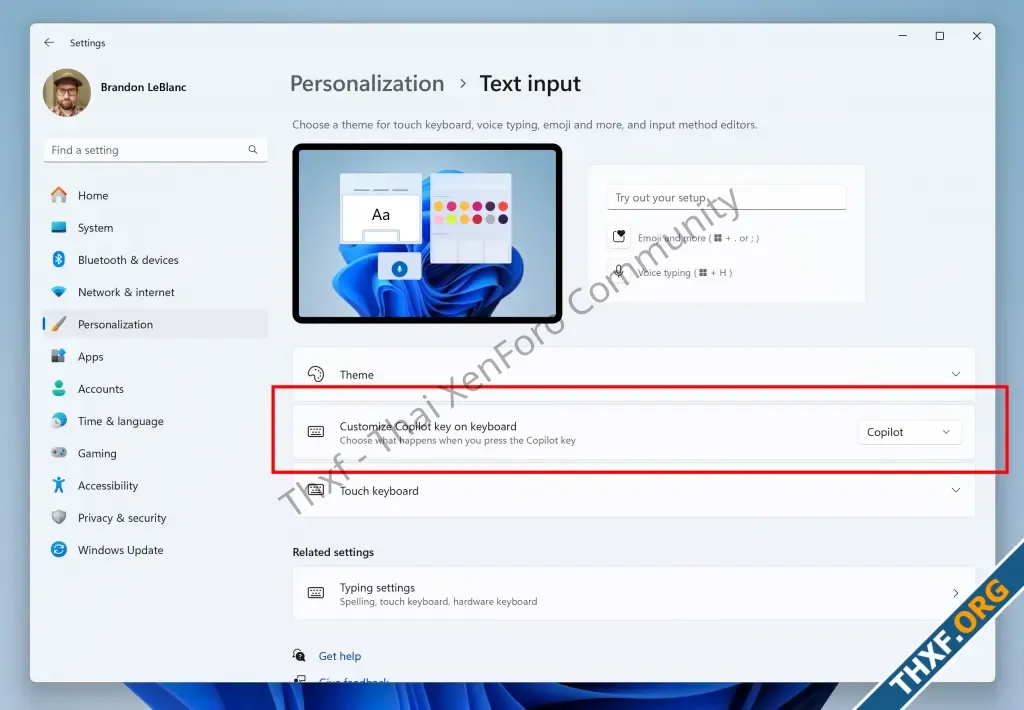Image resolution: width=1024 pixels, height=710 pixels.
Task: Click Personalization breadcrumb link
Action: [x=367, y=84]
